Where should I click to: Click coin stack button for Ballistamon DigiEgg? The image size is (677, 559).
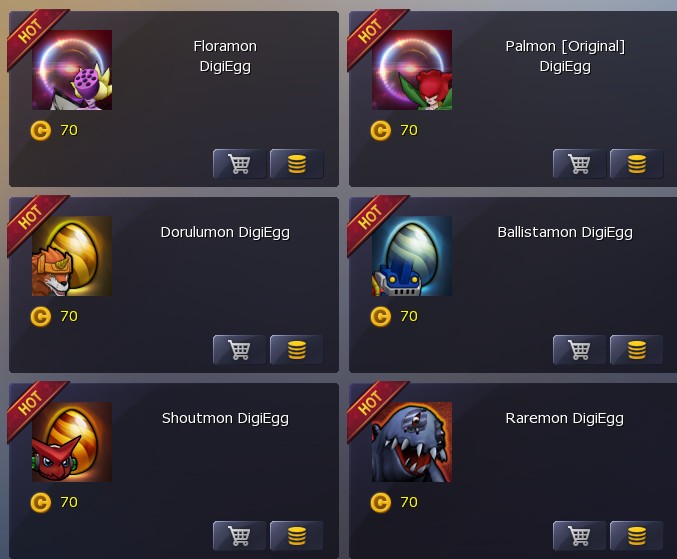[x=636, y=350]
